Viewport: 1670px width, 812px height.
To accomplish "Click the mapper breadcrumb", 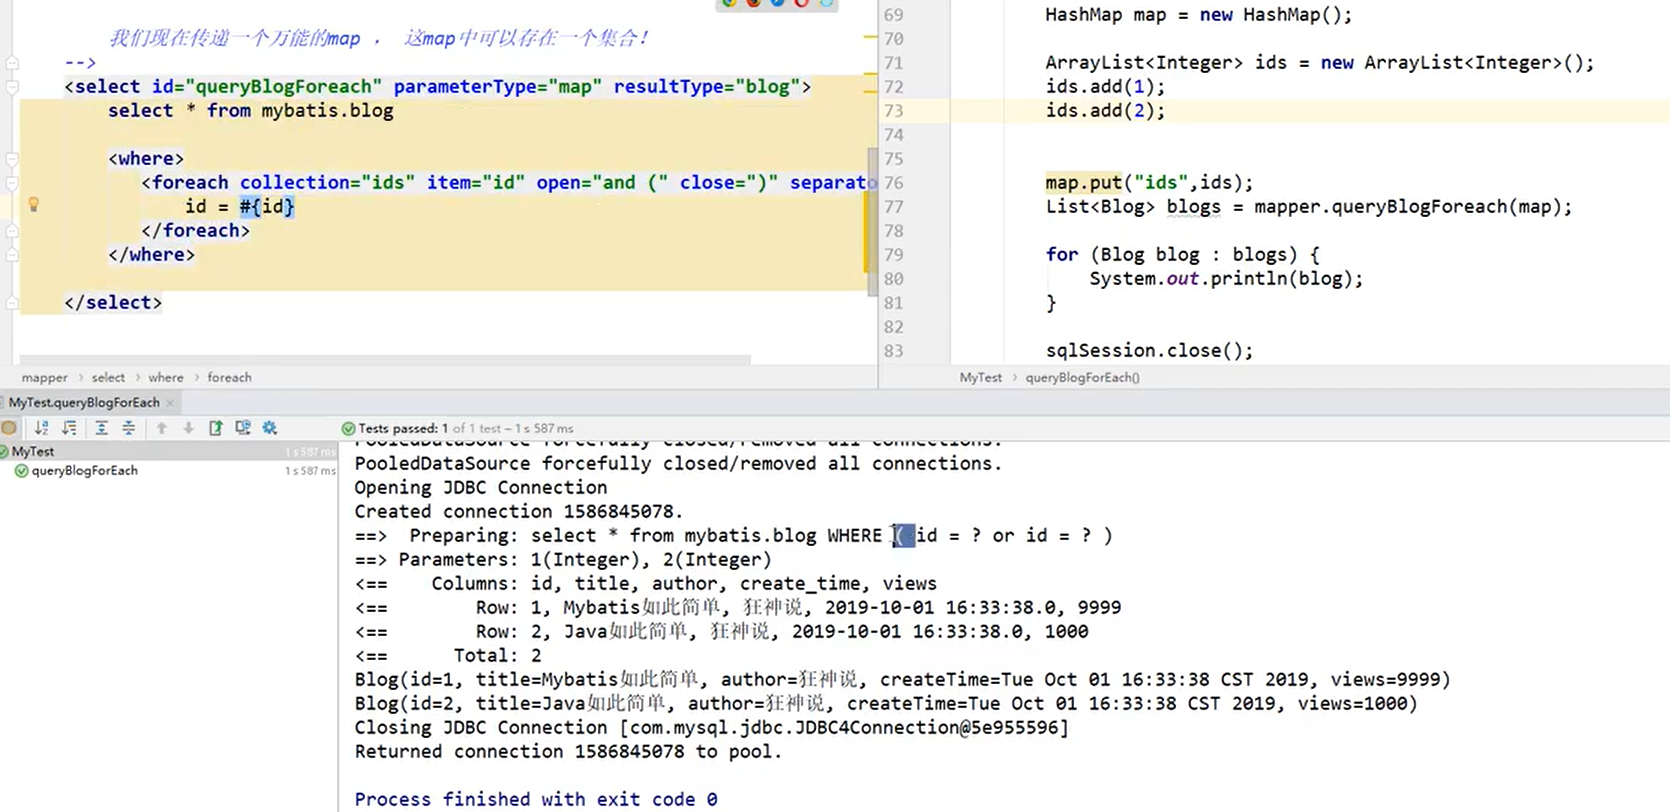I will coord(45,378).
